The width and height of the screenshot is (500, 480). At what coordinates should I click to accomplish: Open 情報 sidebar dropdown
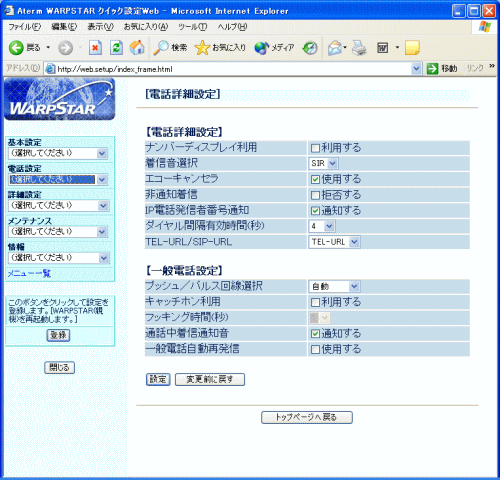pyautogui.click(x=58, y=258)
